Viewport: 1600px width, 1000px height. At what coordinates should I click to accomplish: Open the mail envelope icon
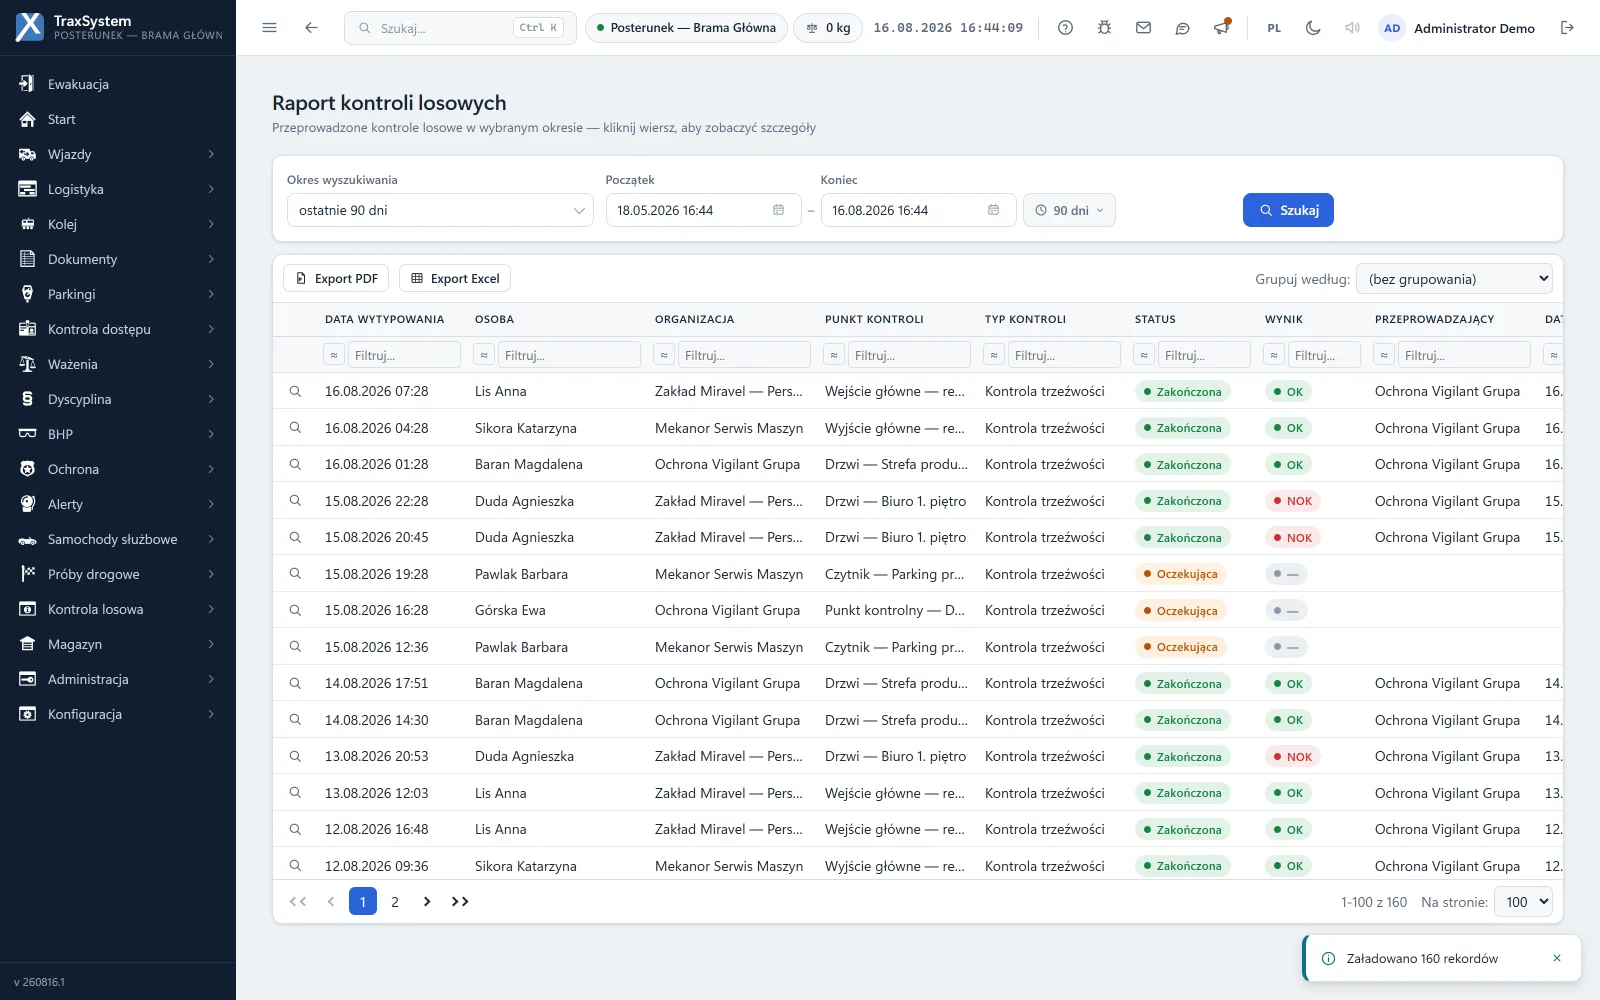tap(1143, 28)
